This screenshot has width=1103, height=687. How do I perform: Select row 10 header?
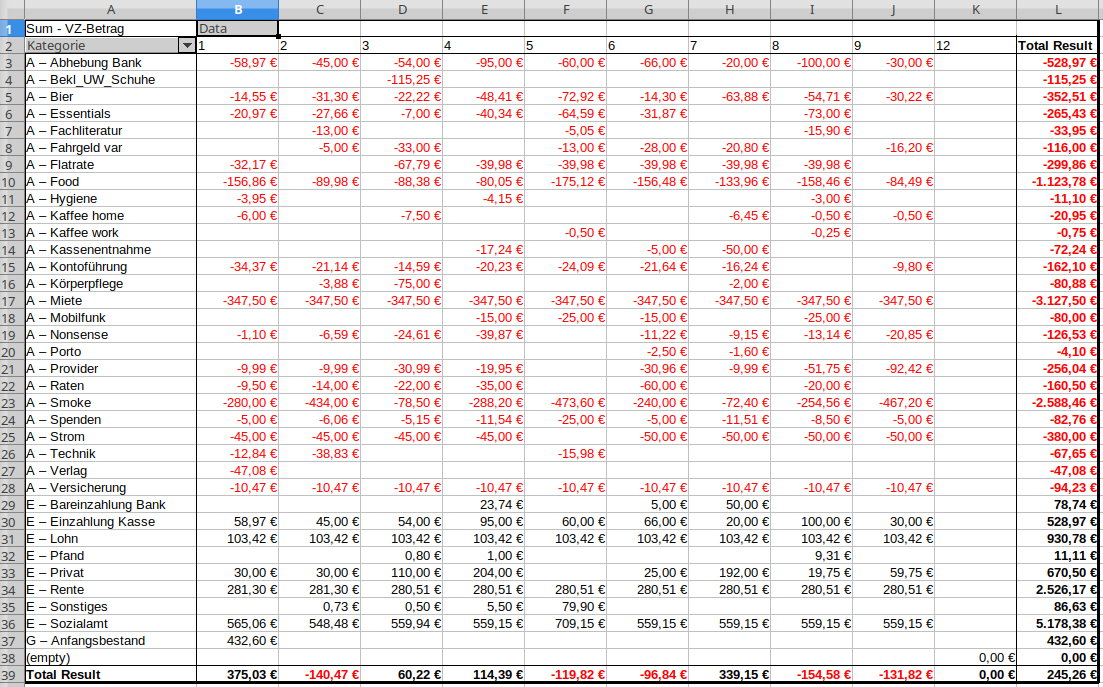click(11, 182)
